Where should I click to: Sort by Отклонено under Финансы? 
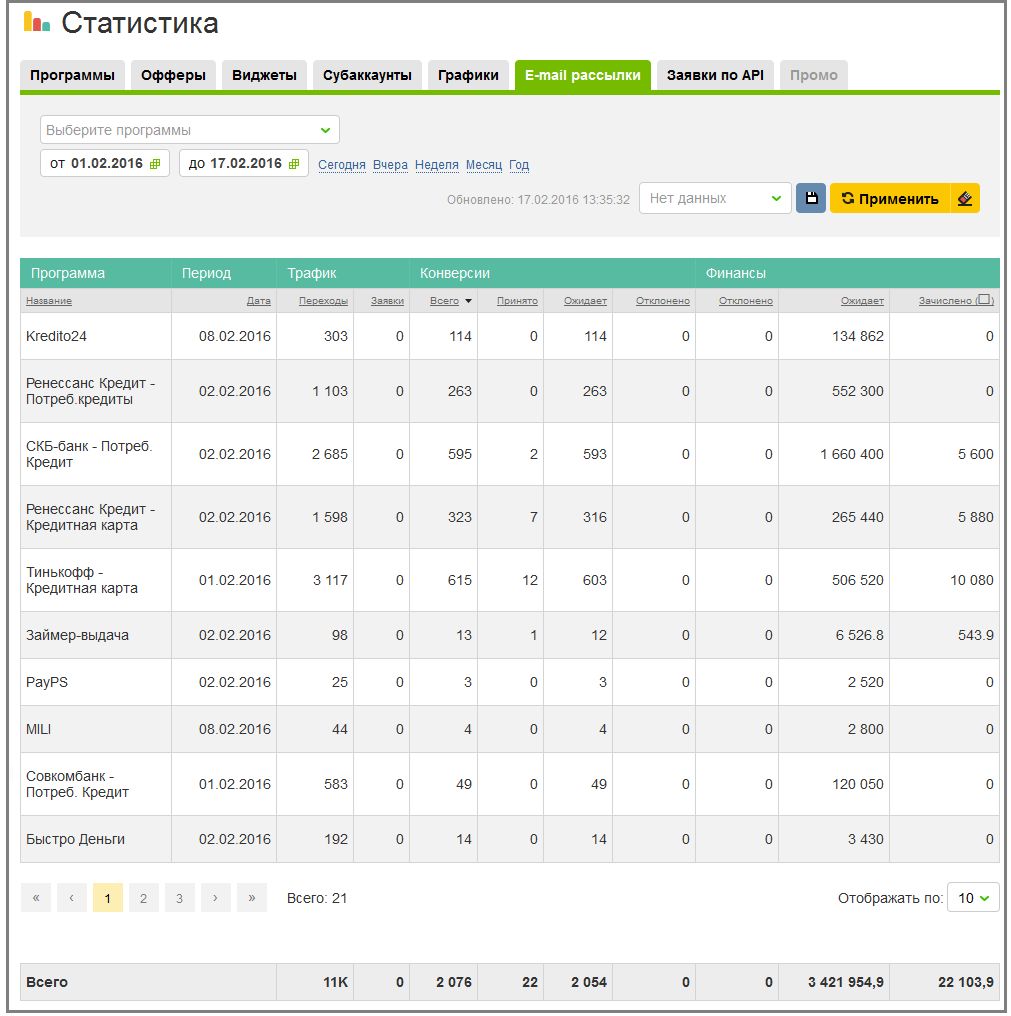pyautogui.click(x=746, y=301)
